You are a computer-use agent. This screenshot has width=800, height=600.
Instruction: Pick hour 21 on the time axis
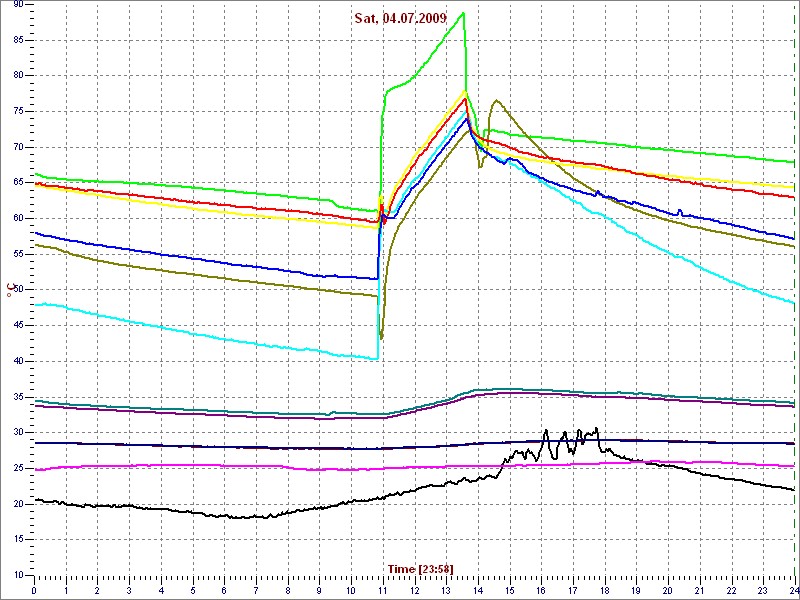[700, 591]
